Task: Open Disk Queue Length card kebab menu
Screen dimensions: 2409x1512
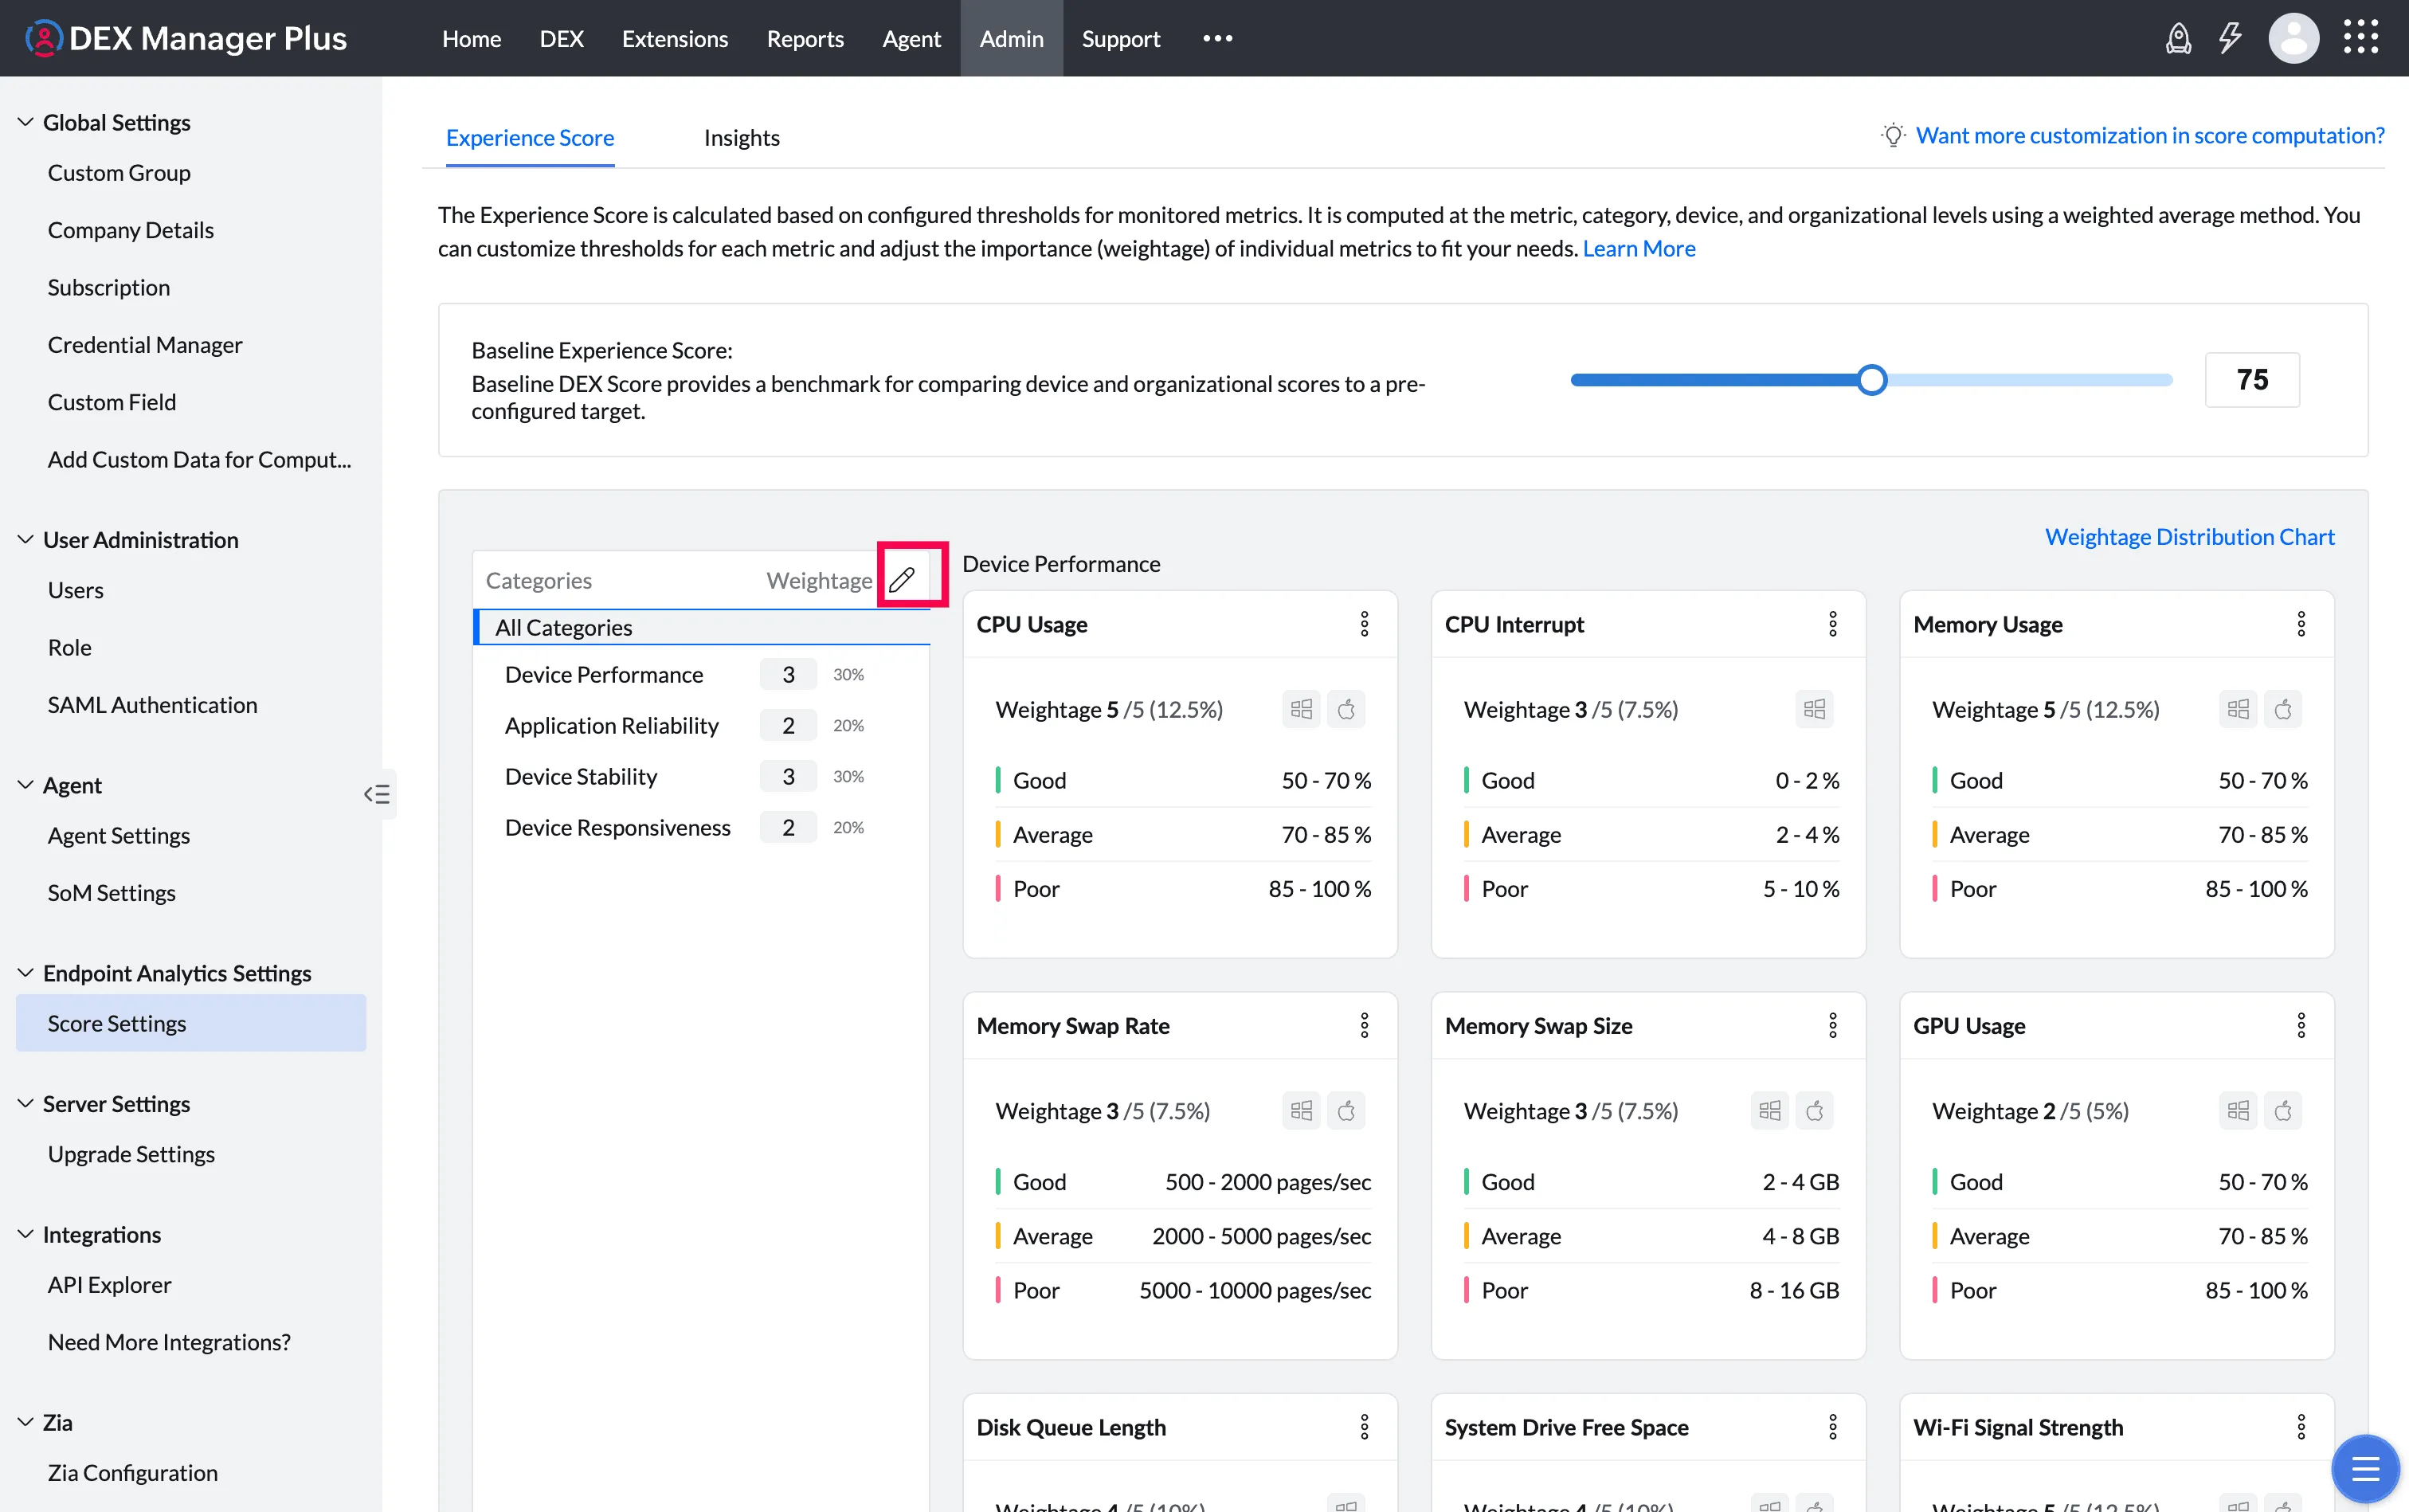Action: point(1364,1427)
